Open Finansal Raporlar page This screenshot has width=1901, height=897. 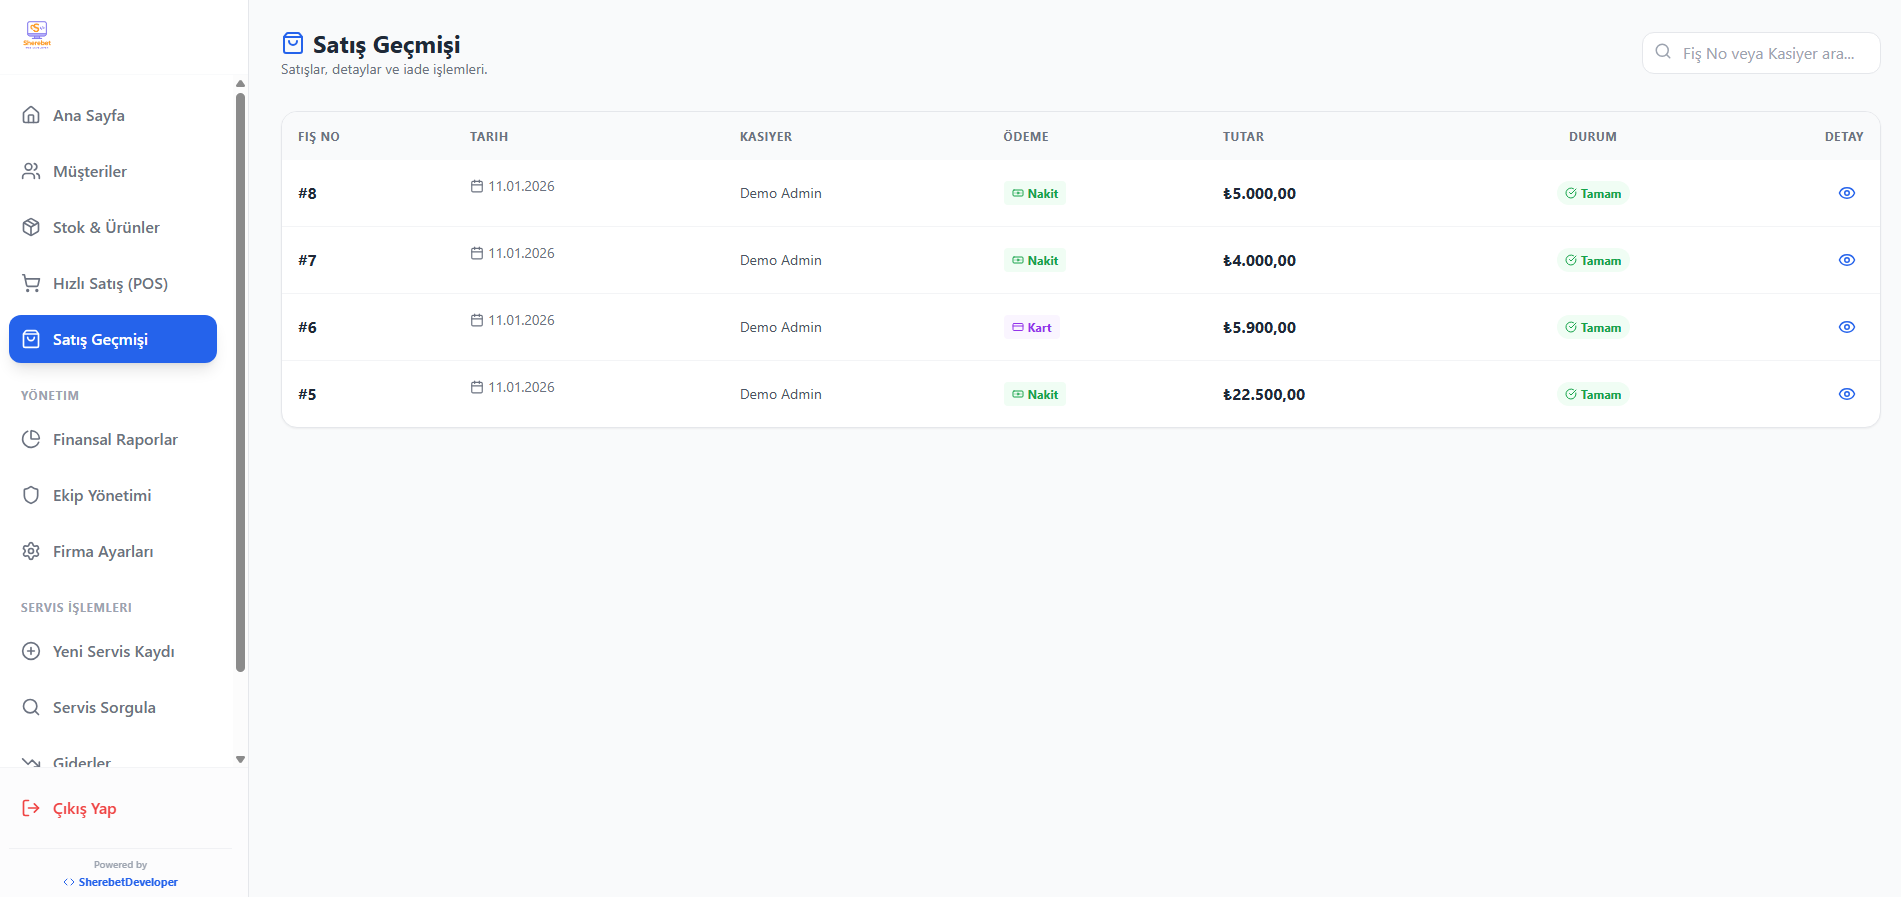(x=115, y=439)
